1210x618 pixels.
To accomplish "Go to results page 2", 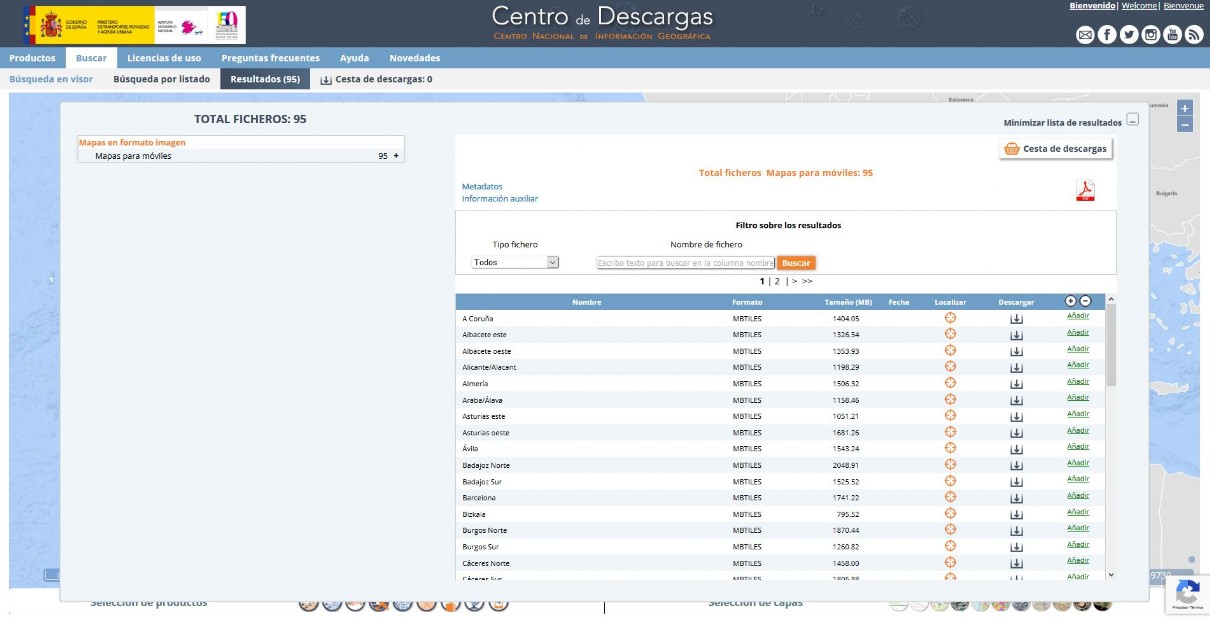I will 777,282.
